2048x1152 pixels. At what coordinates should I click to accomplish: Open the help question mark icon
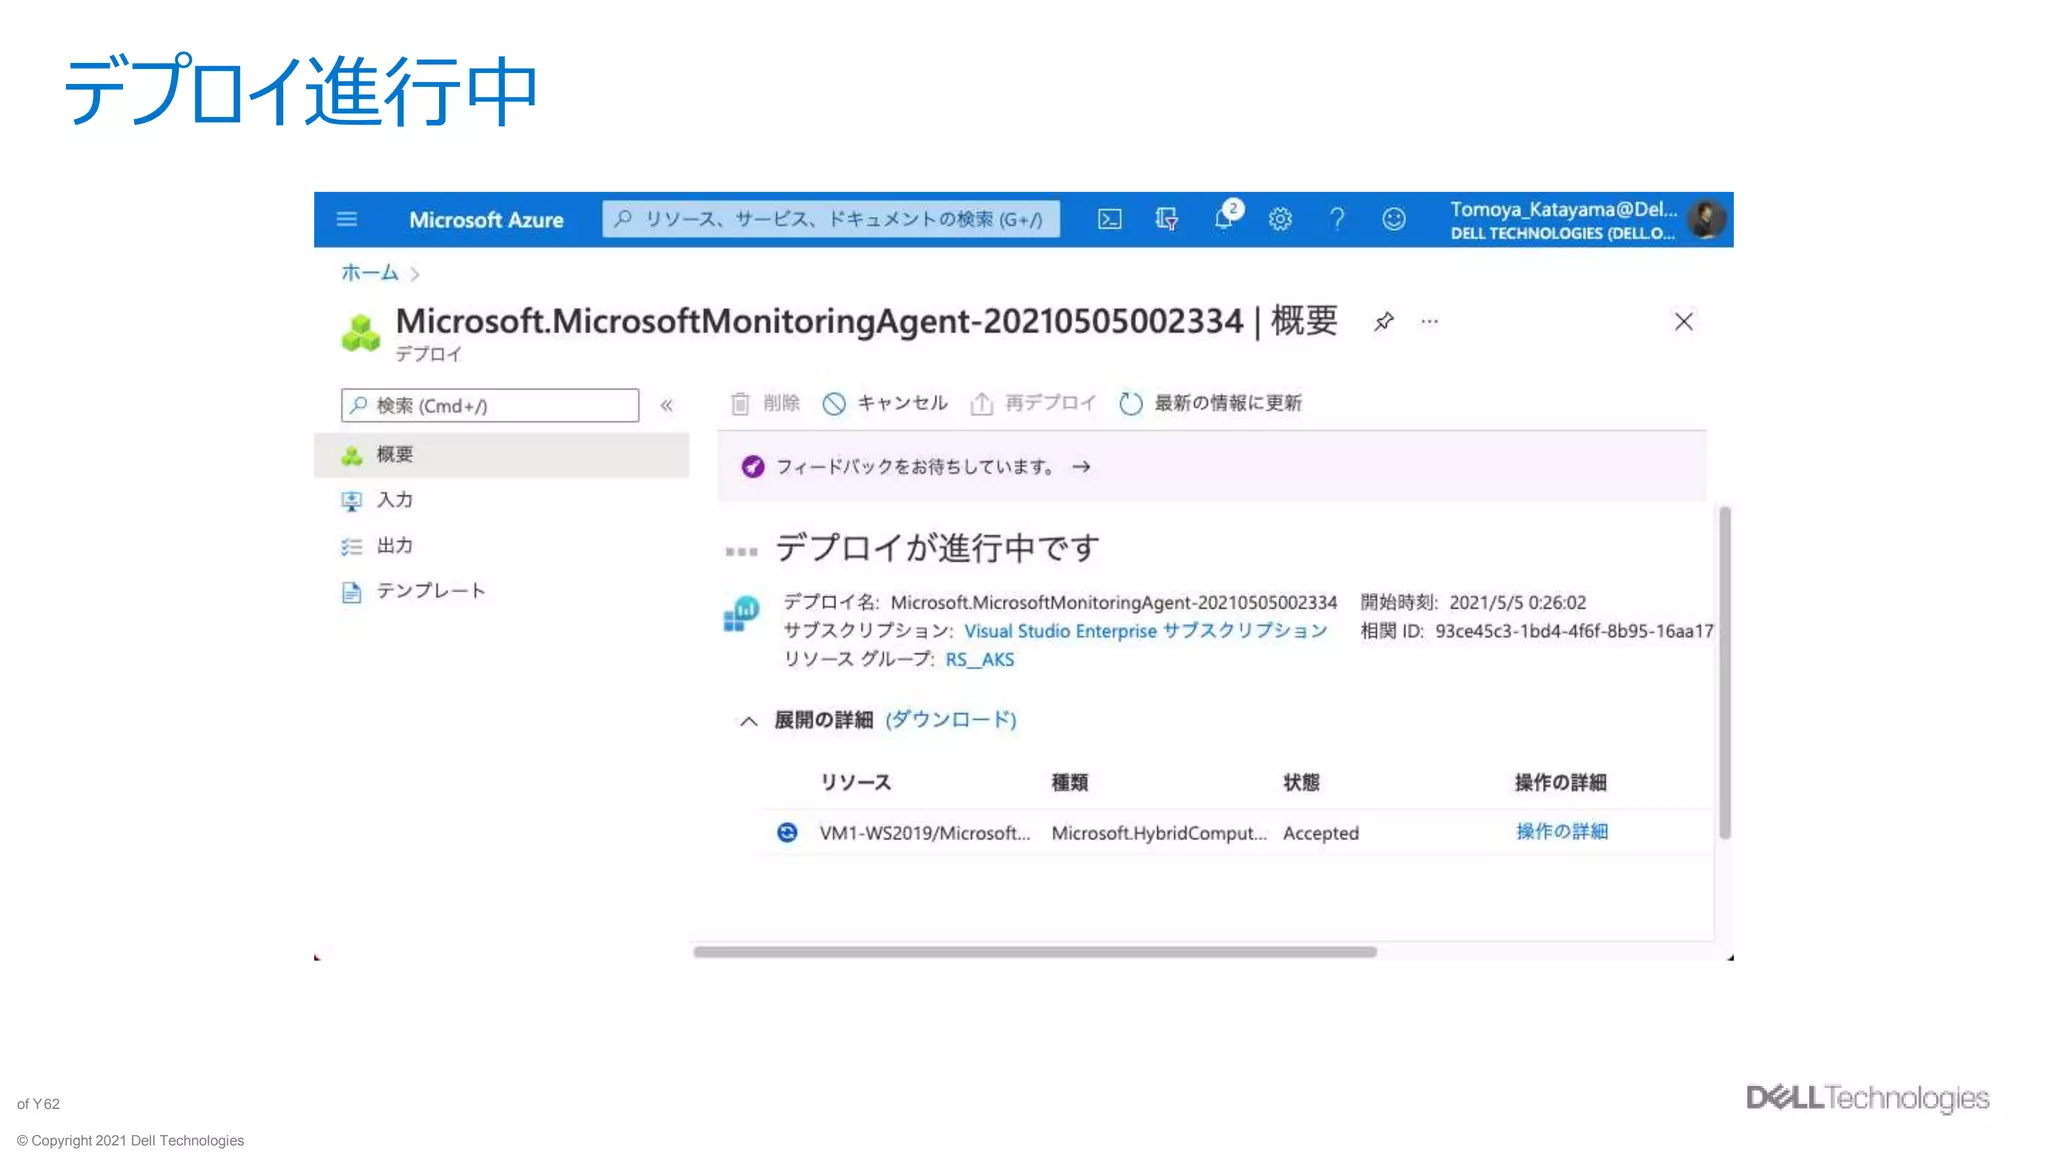click(x=1337, y=219)
